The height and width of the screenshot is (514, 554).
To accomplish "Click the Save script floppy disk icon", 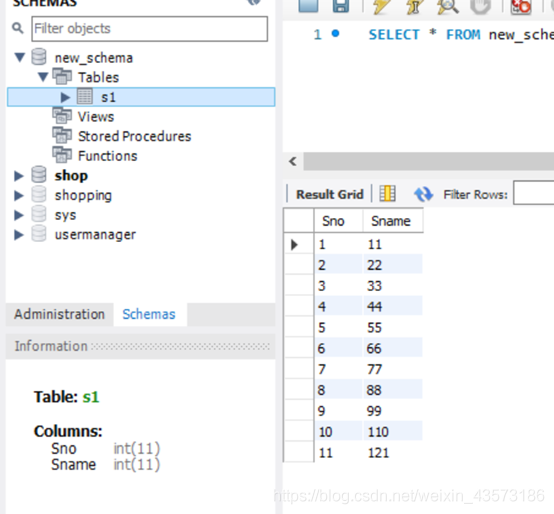I will [x=341, y=6].
